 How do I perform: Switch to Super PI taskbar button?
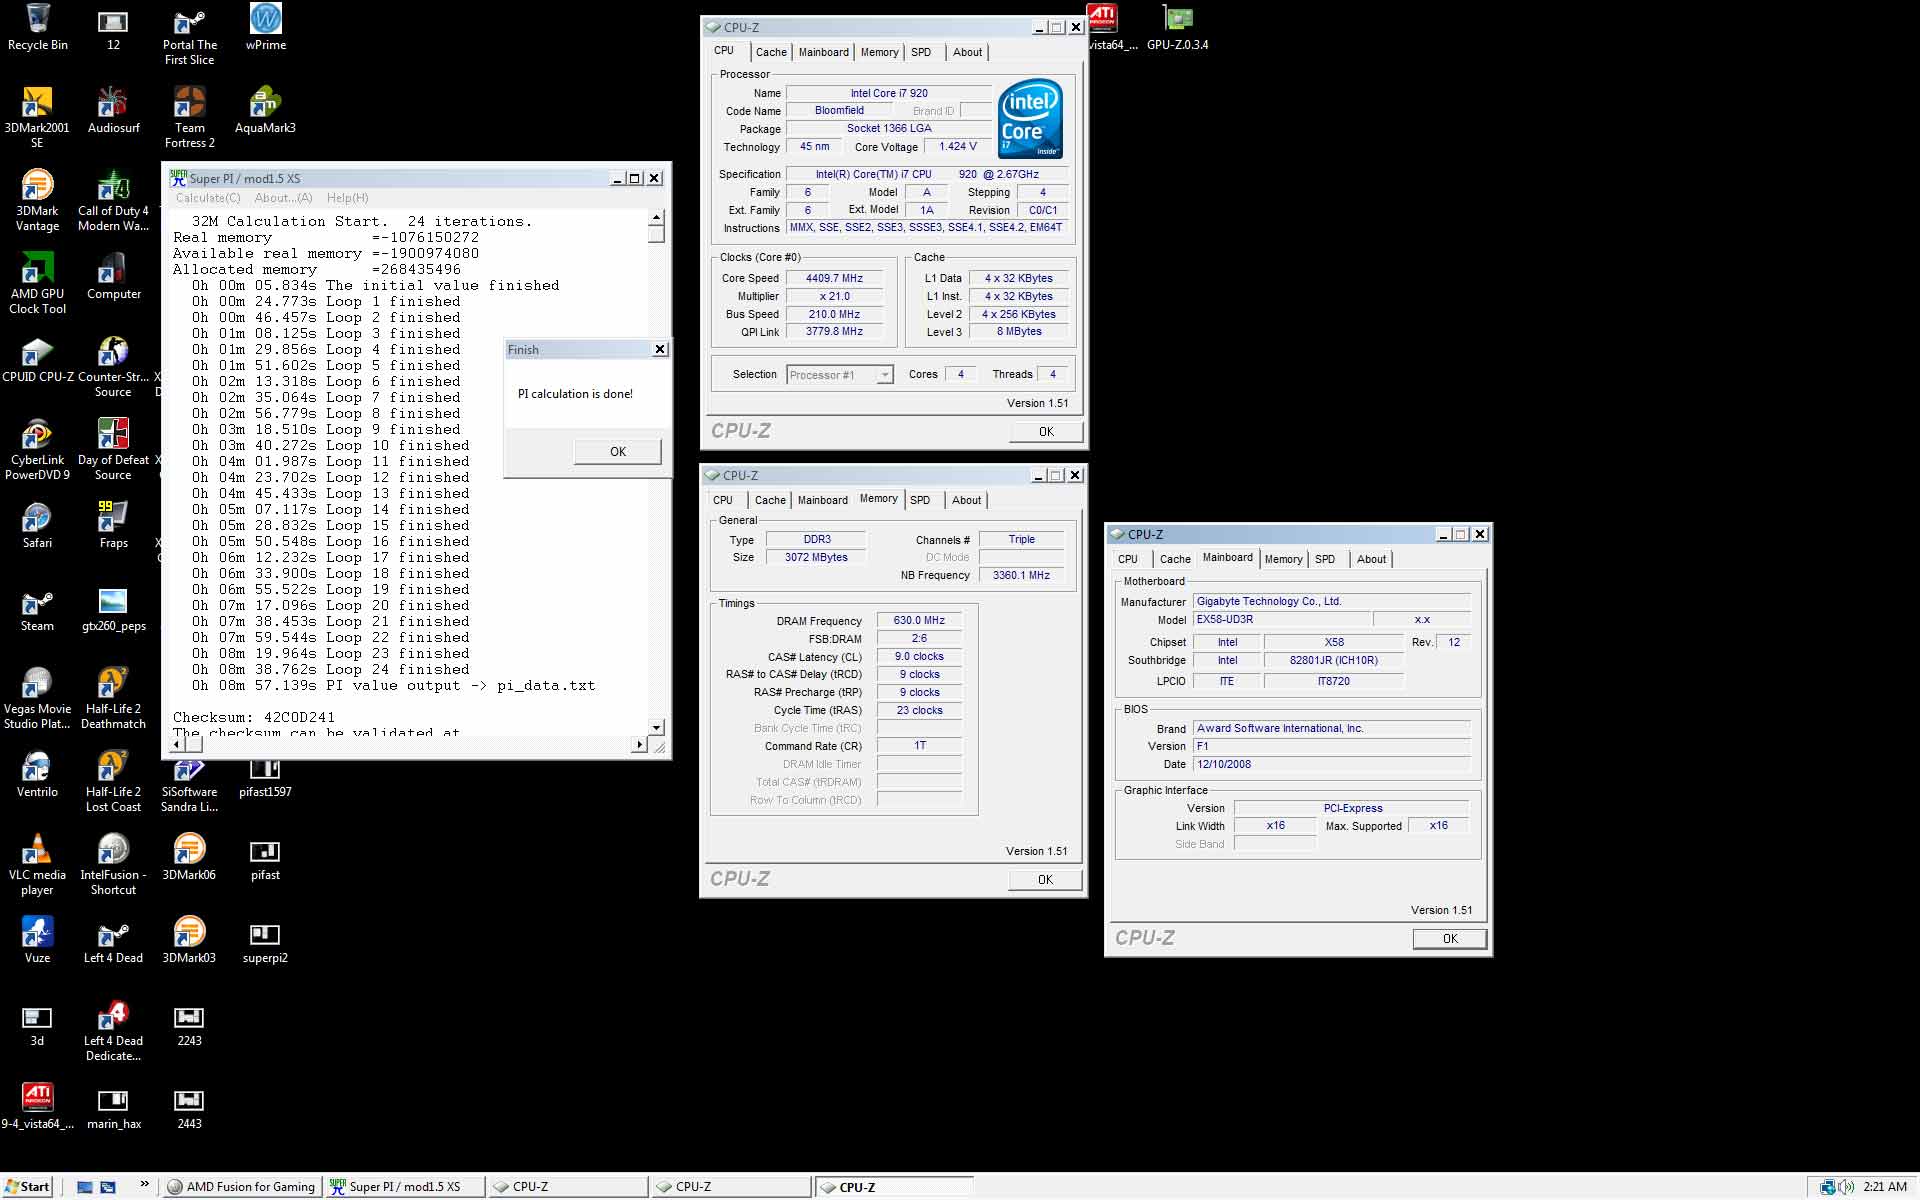click(x=404, y=1187)
